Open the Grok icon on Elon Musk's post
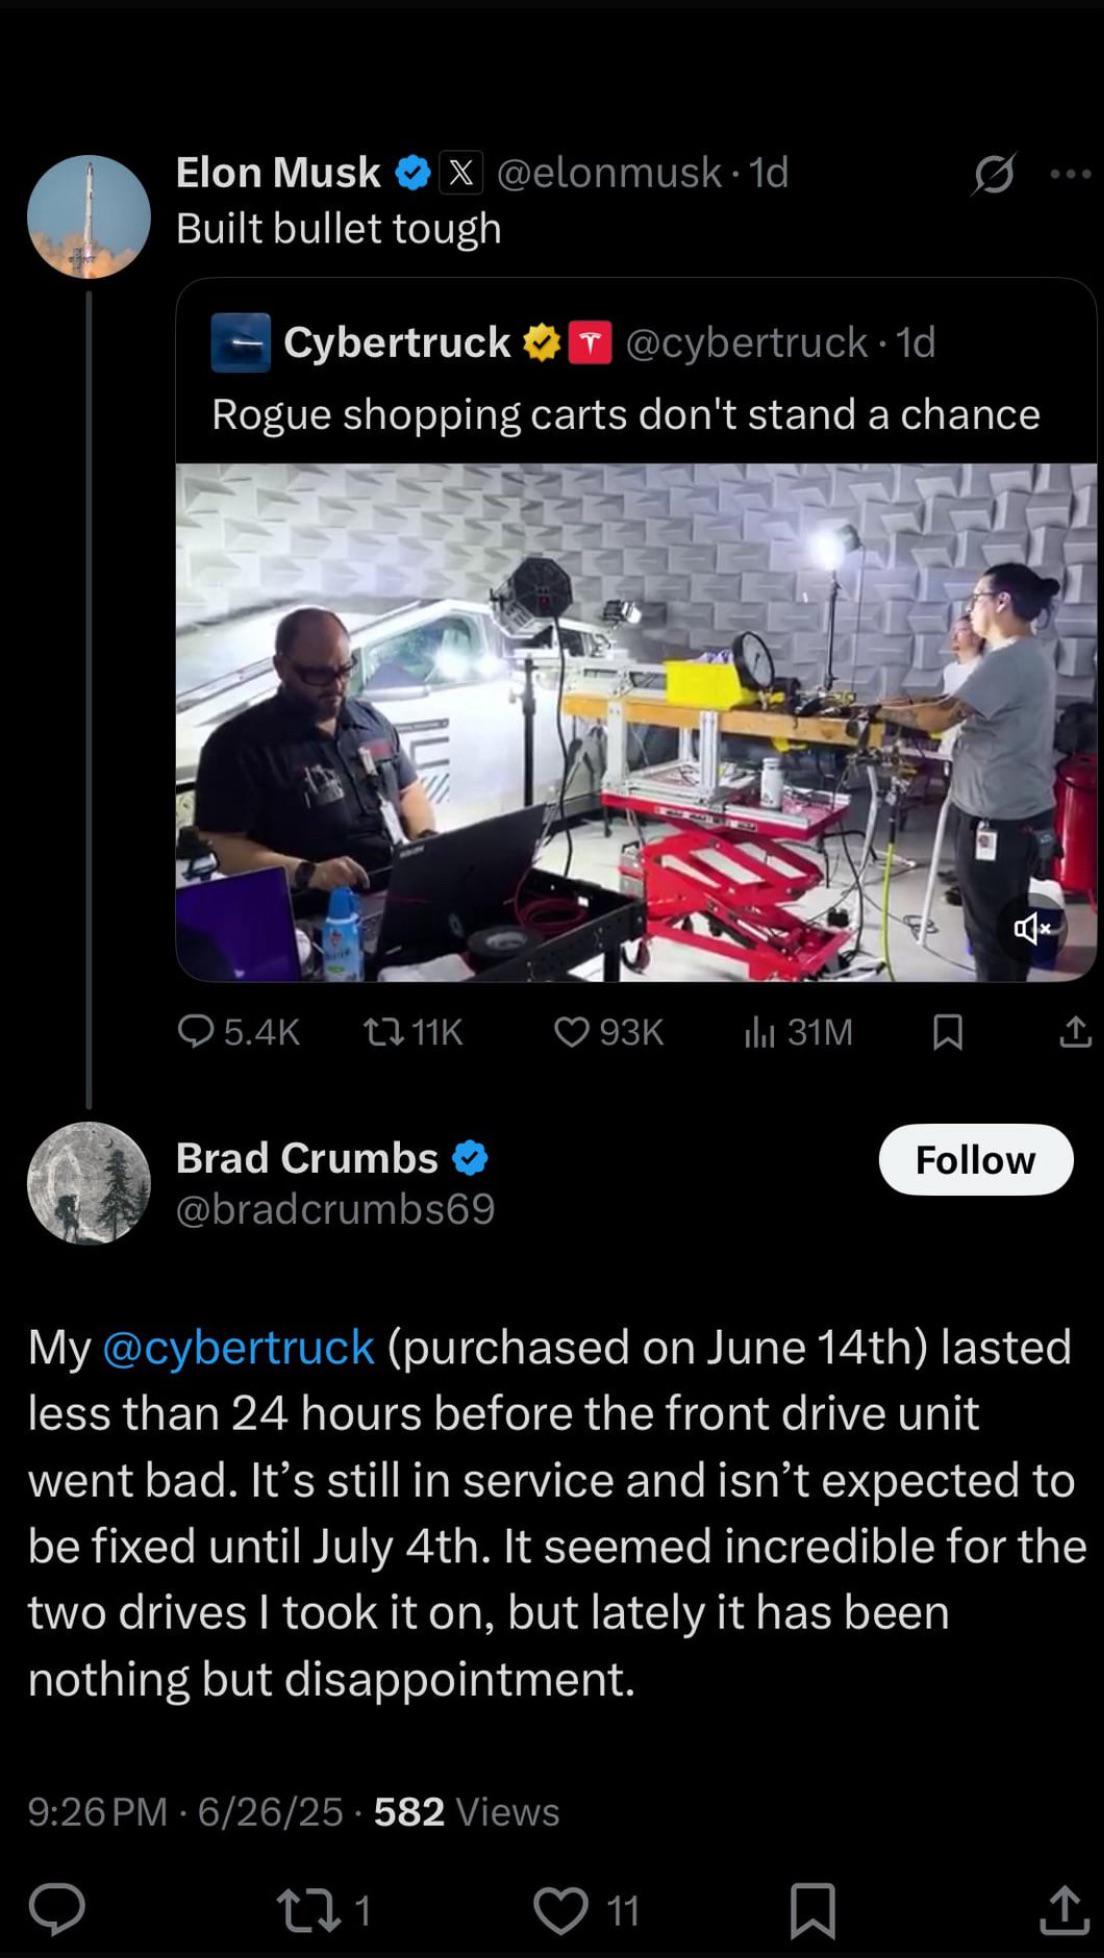The height and width of the screenshot is (1958, 1104). coord(993,174)
